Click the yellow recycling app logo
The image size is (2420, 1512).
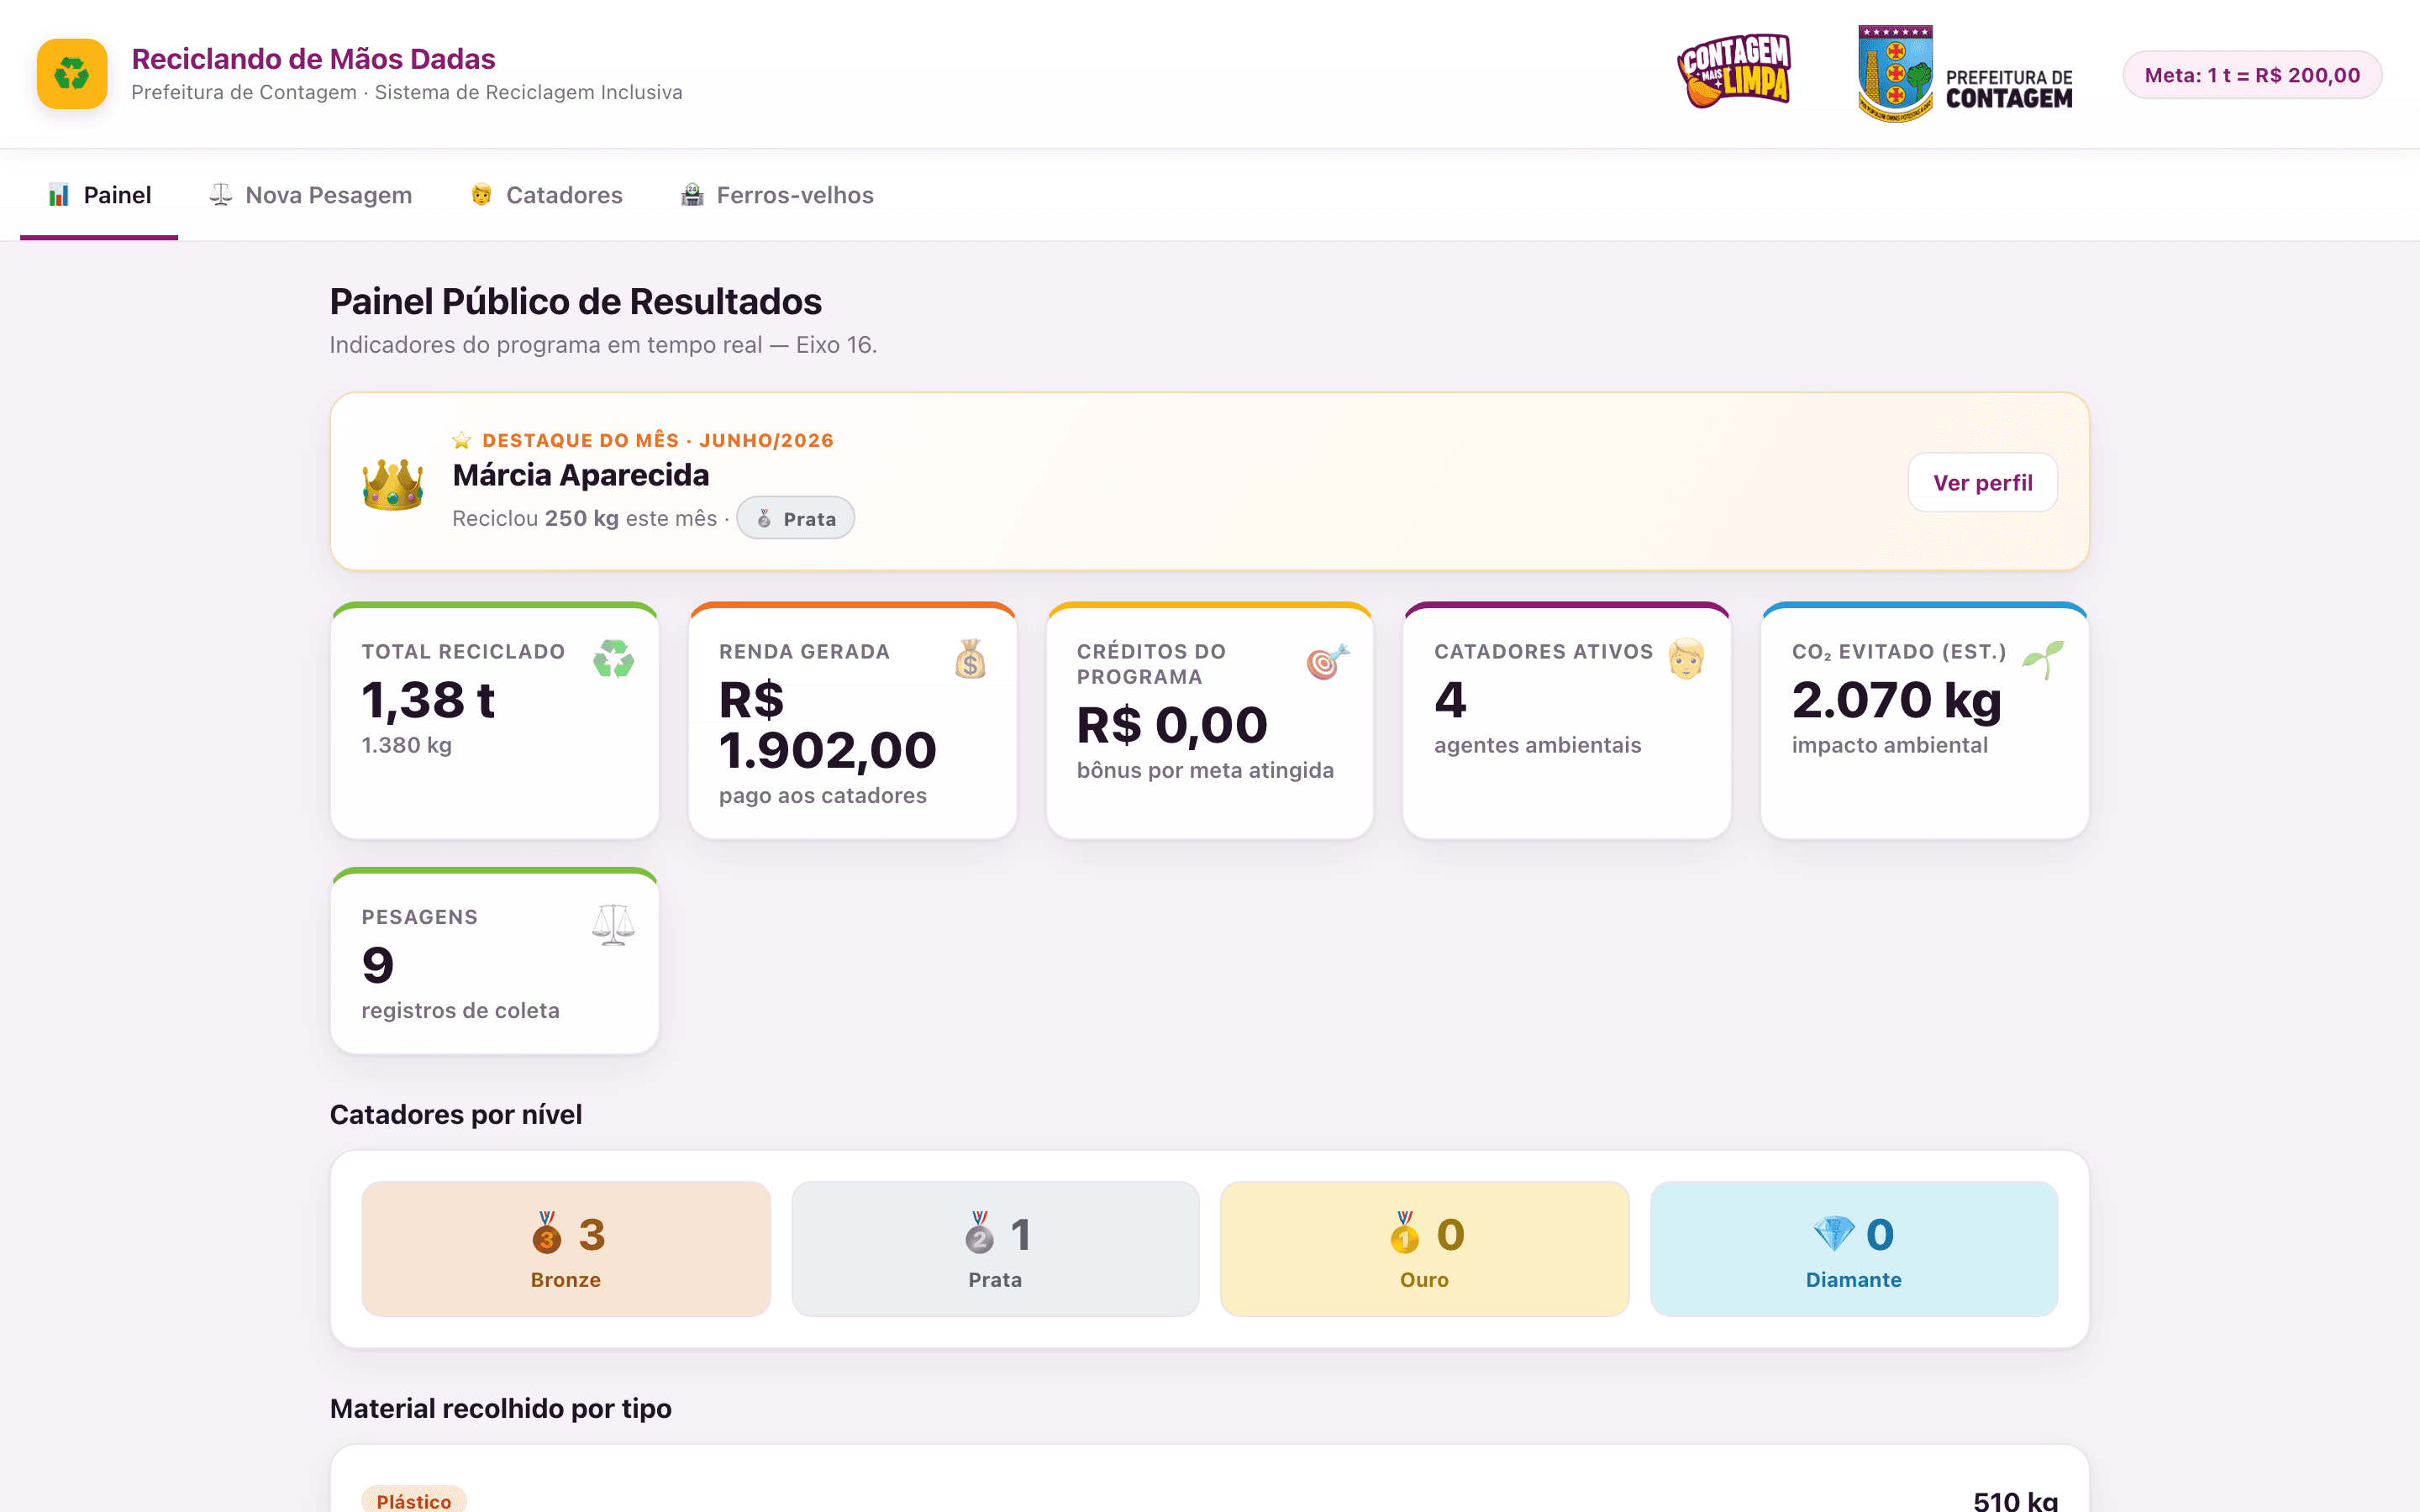pos(72,74)
